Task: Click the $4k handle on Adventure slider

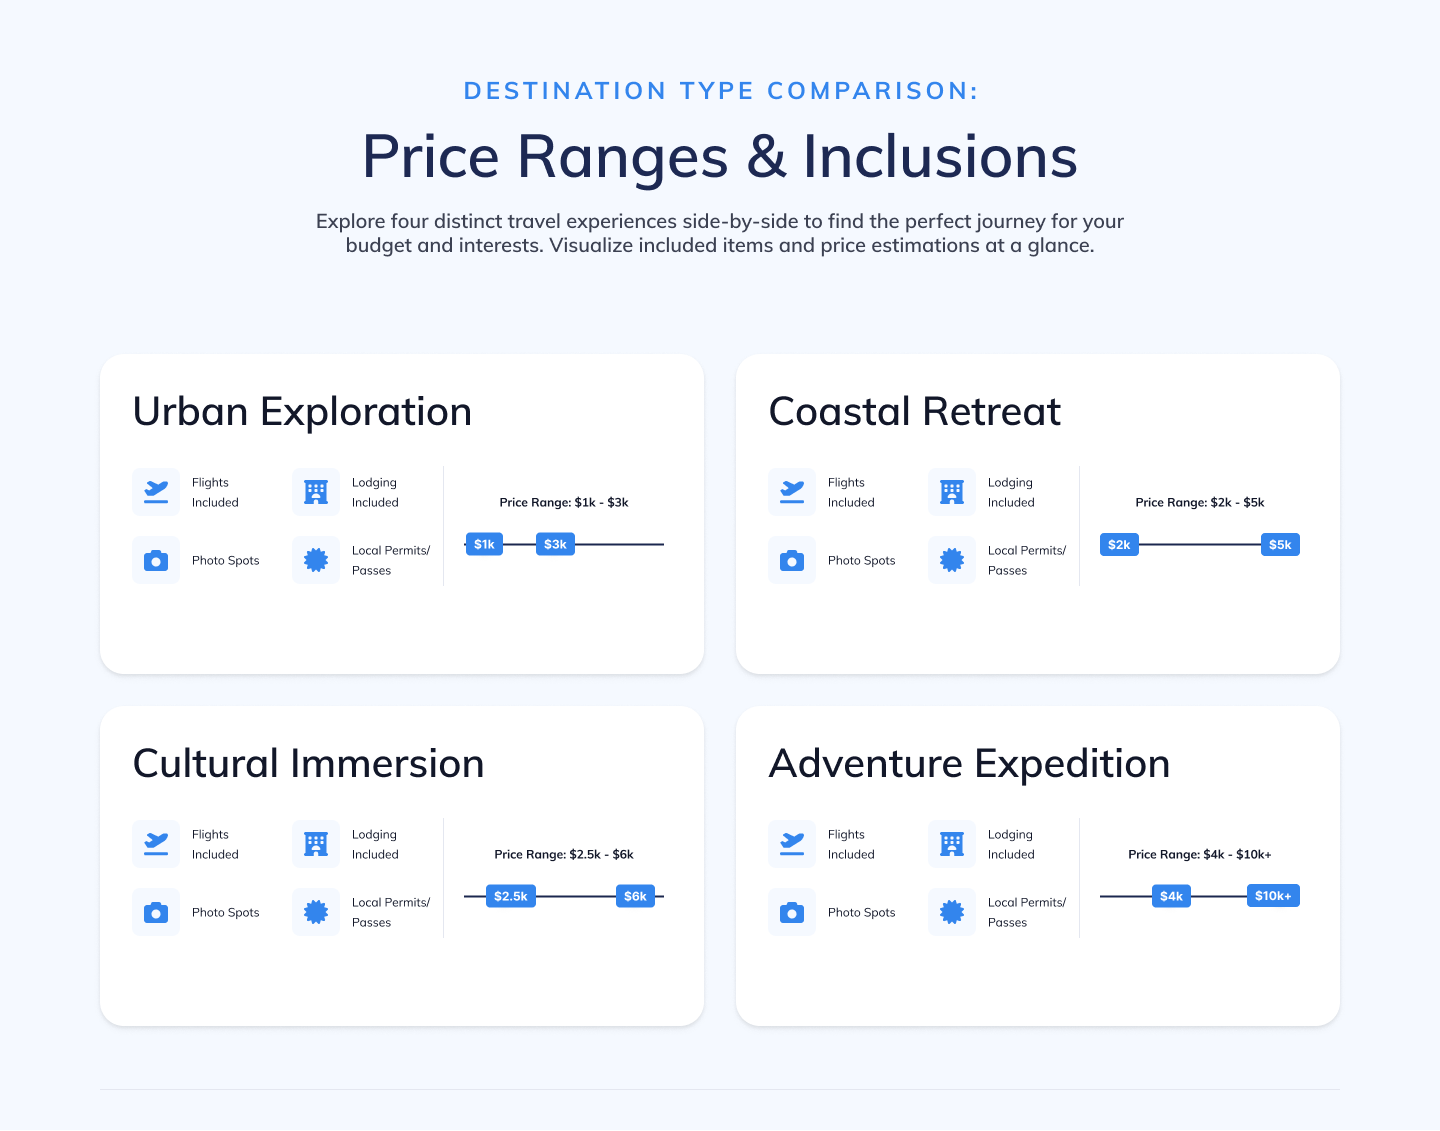Action: [1171, 896]
